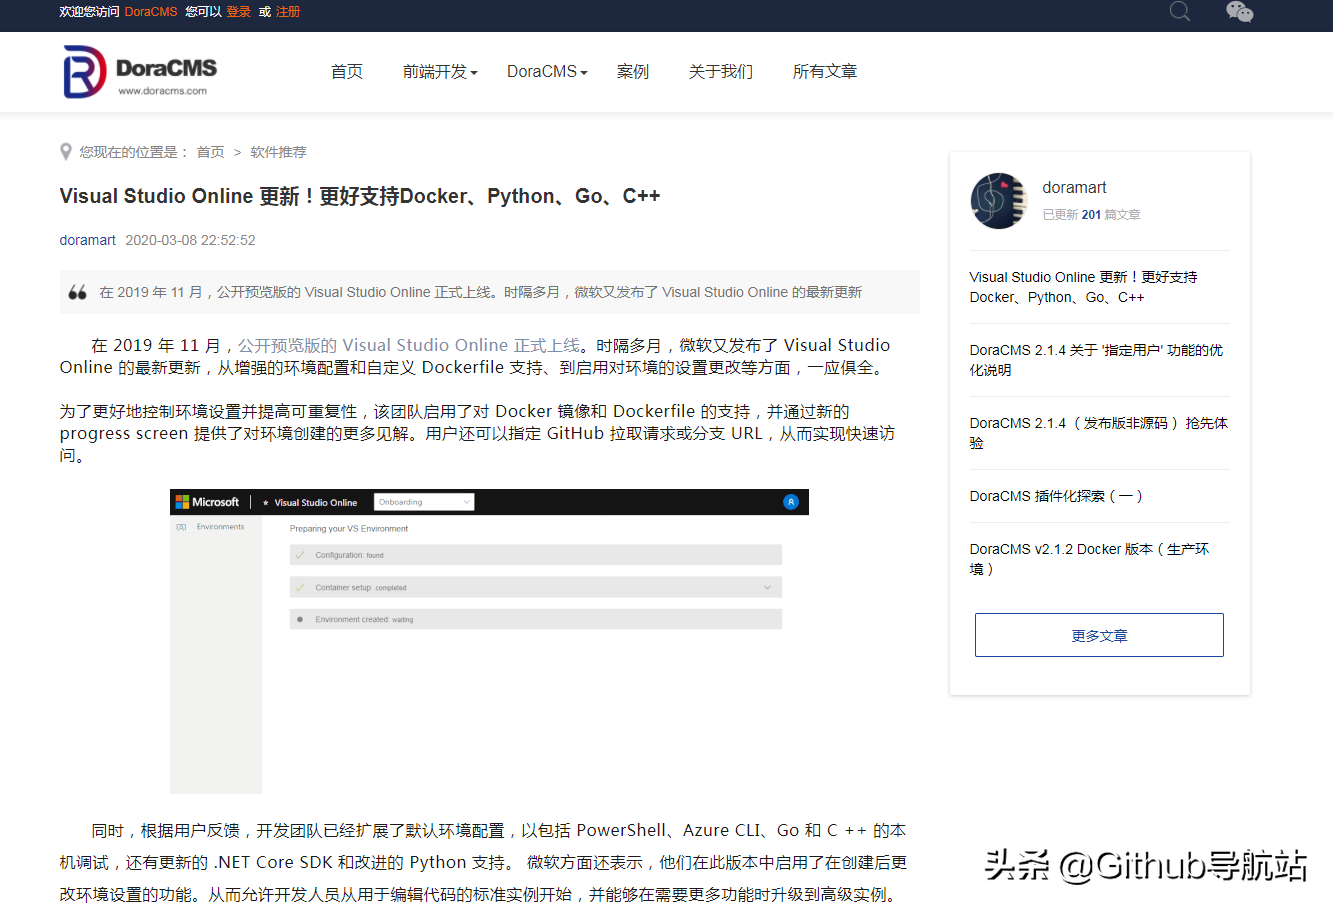The width and height of the screenshot is (1333, 908).
Task: Click the quotation mark icon in summary
Action: coord(77,292)
